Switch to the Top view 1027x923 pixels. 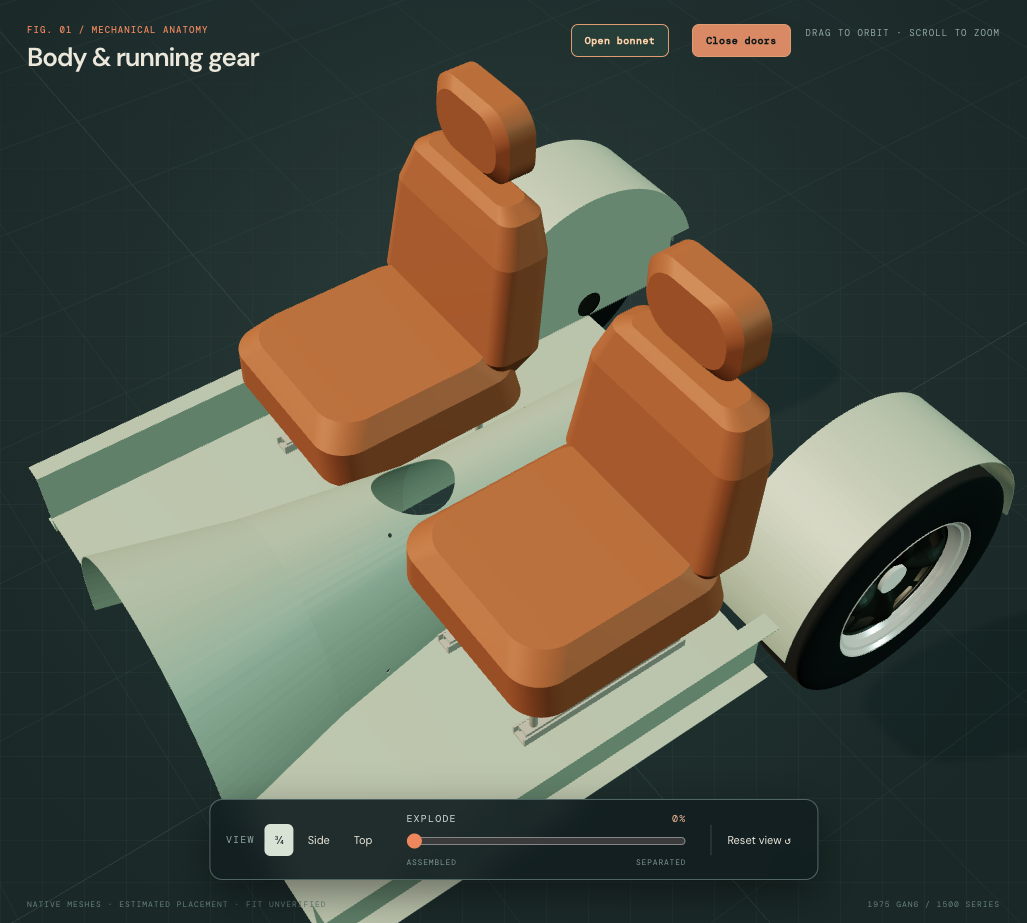tap(363, 840)
